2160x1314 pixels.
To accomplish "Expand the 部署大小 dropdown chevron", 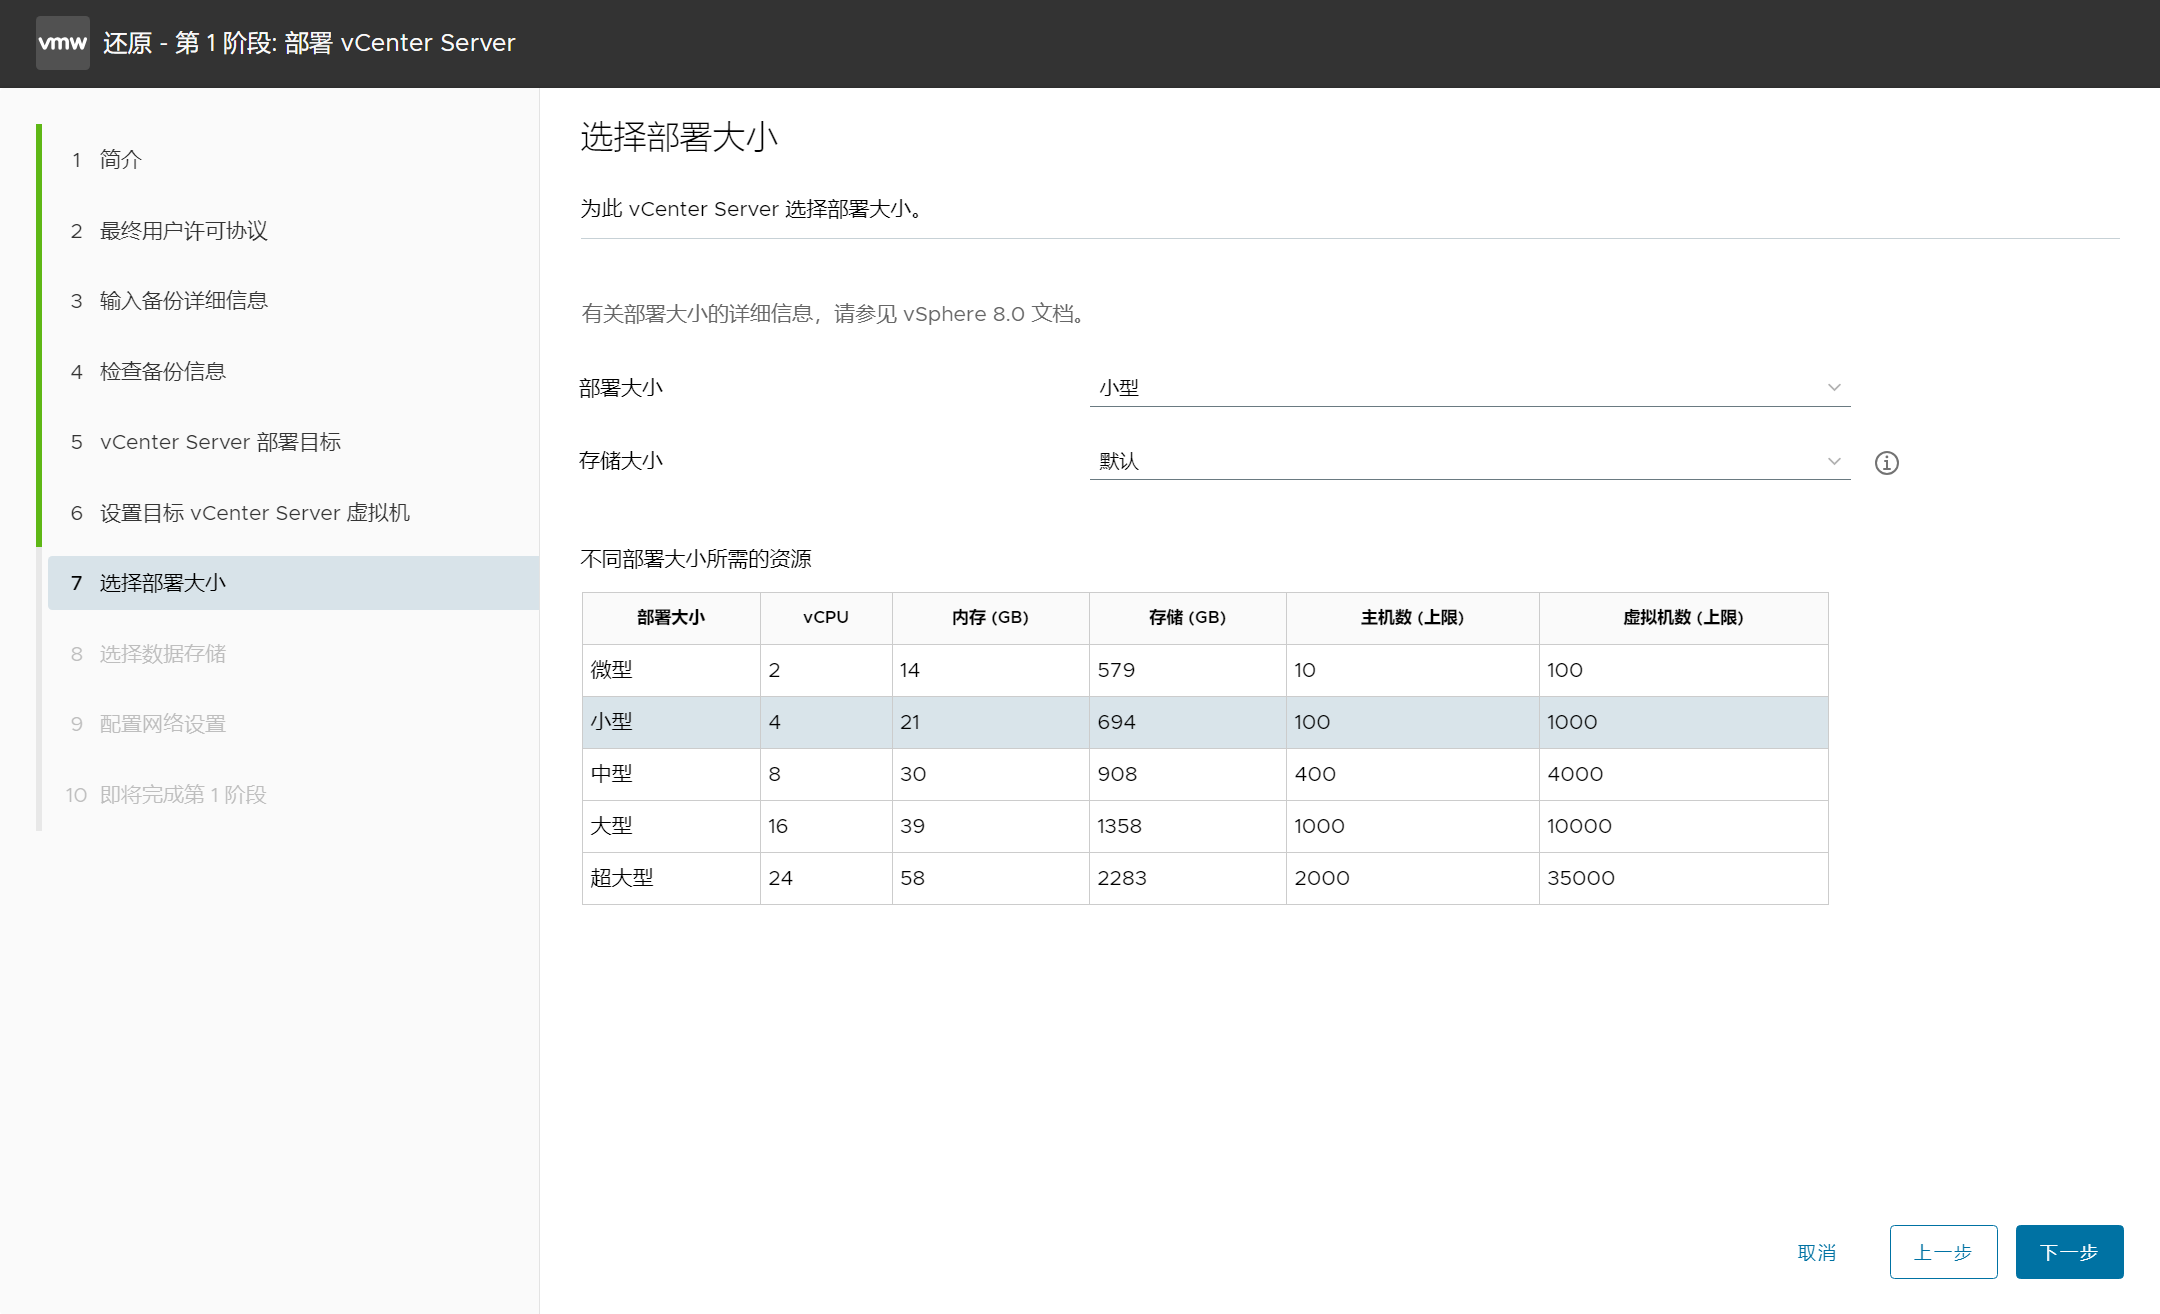I will click(x=1833, y=388).
